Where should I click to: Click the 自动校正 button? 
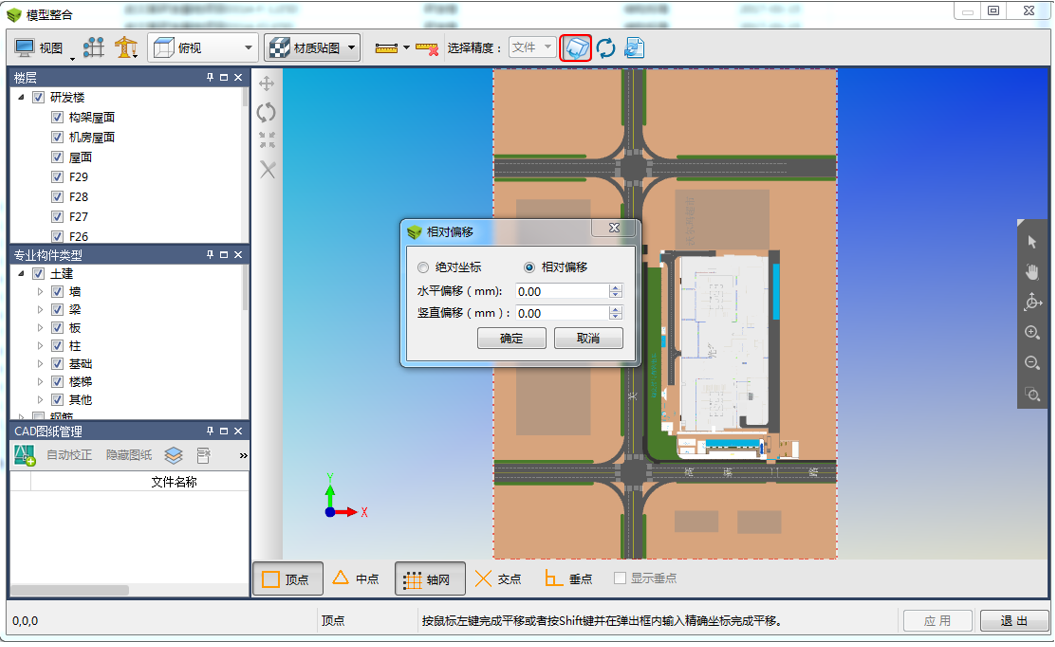[x=69, y=455]
